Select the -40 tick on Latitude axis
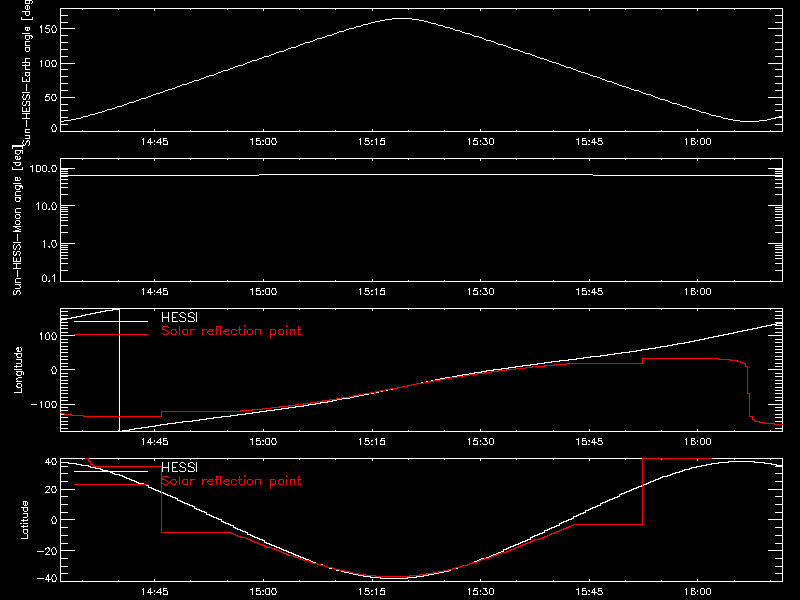800x600 pixels. 47,579
